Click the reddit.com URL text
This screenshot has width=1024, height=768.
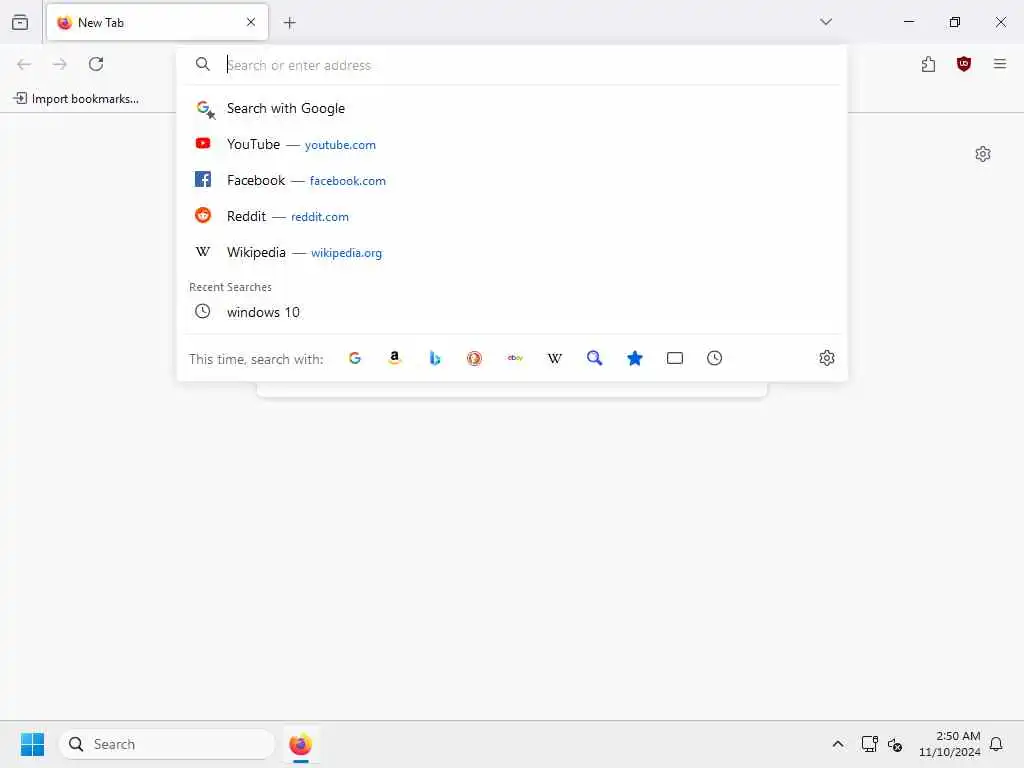pos(319,217)
